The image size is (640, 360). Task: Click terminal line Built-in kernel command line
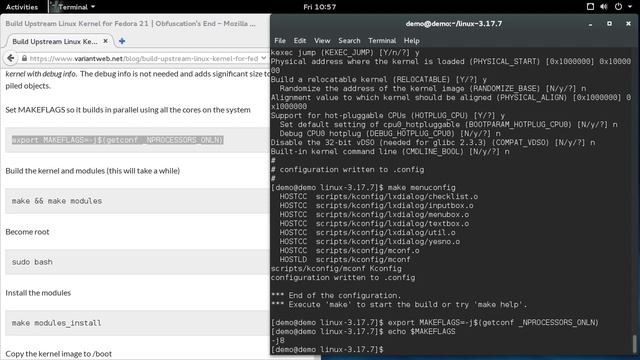[x=390, y=151]
